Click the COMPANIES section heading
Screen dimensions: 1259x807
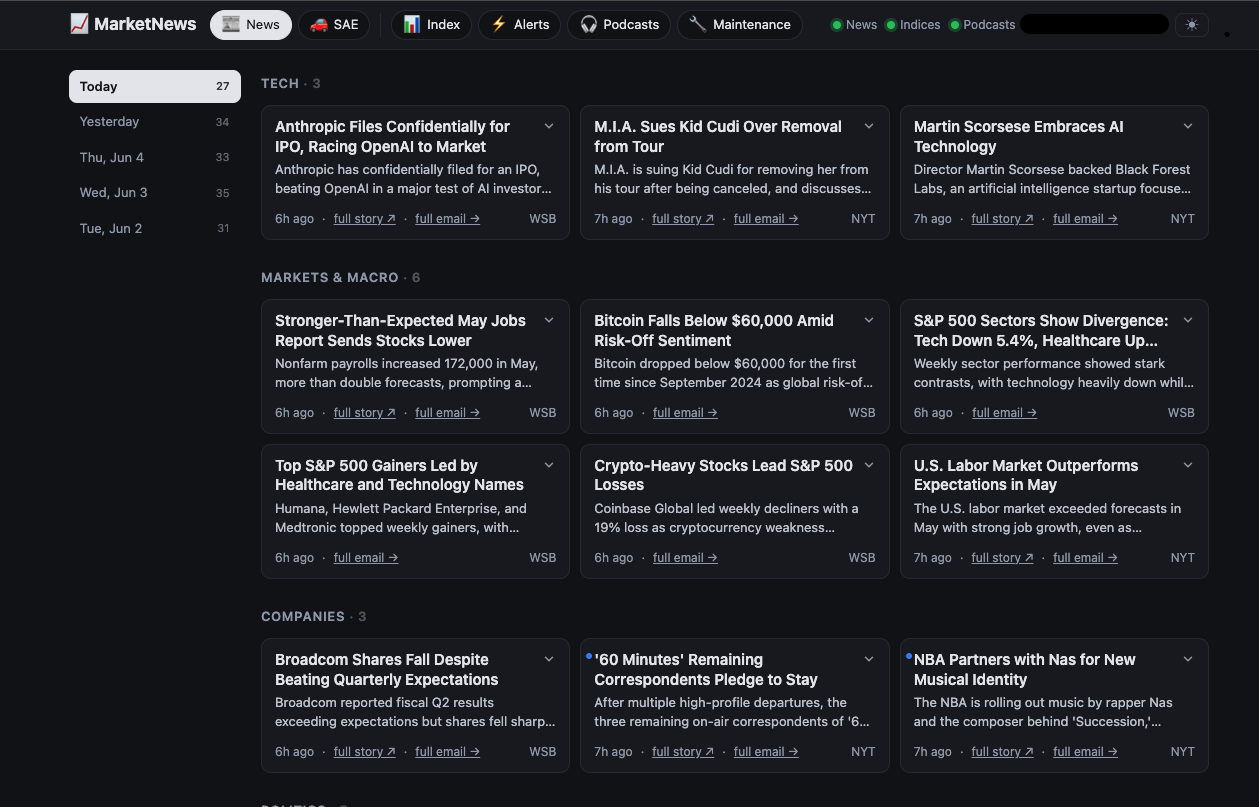[x=303, y=616]
